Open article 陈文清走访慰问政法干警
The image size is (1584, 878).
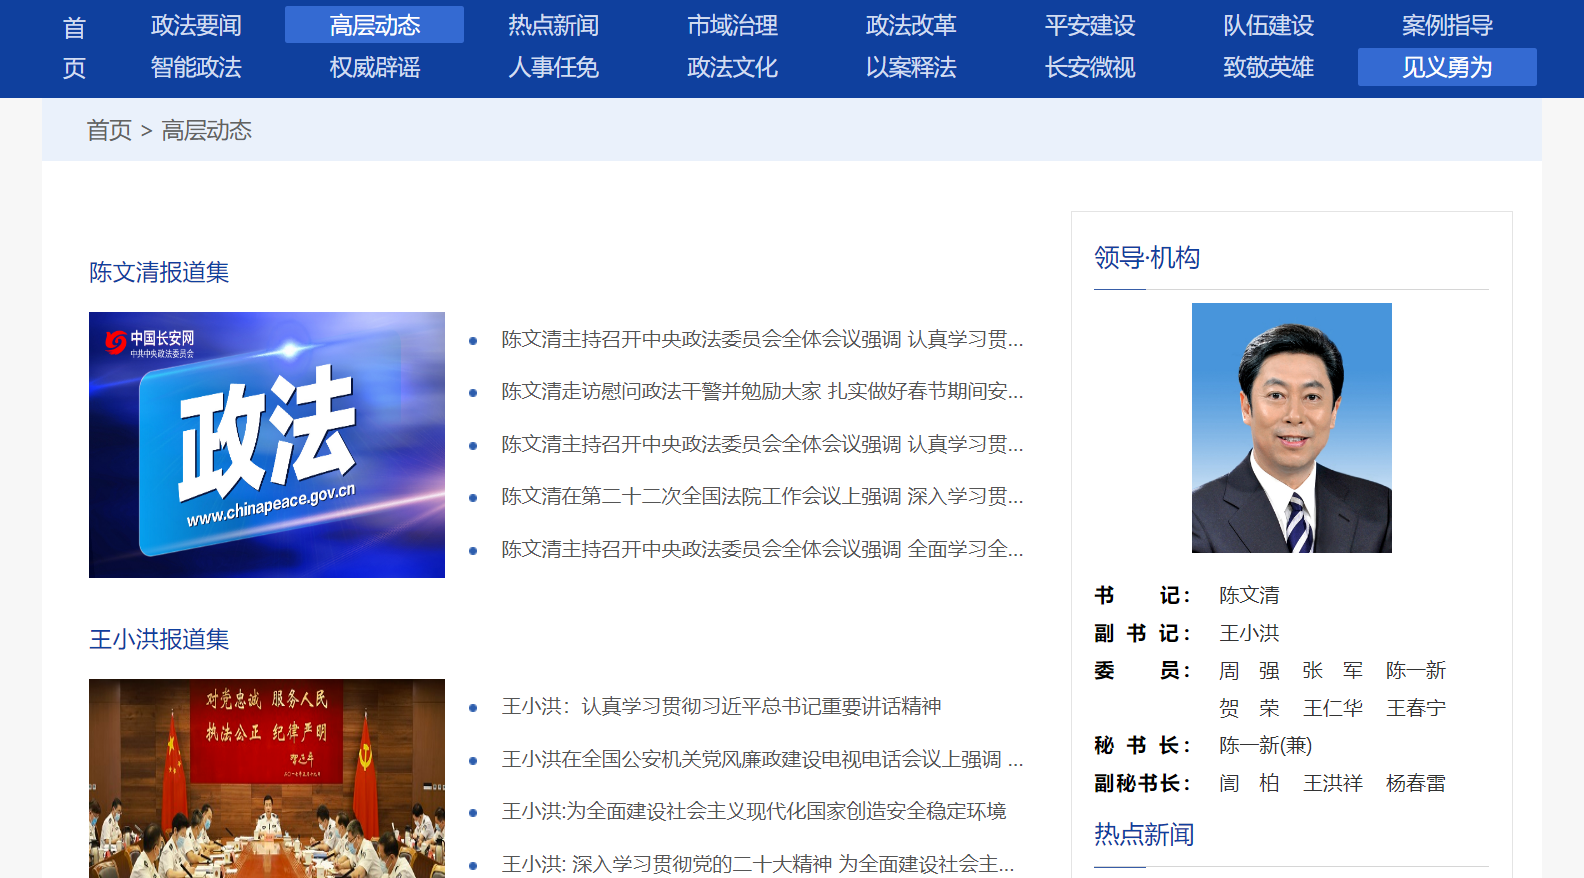tap(762, 391)
